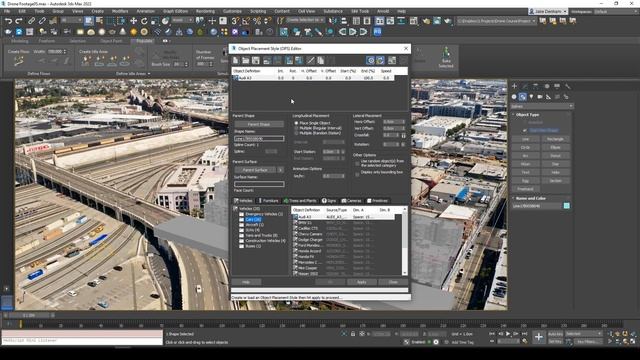The image size is (640, 360).
Task: Open the Graph Editors menu
Action: click(x=176, y=11)
